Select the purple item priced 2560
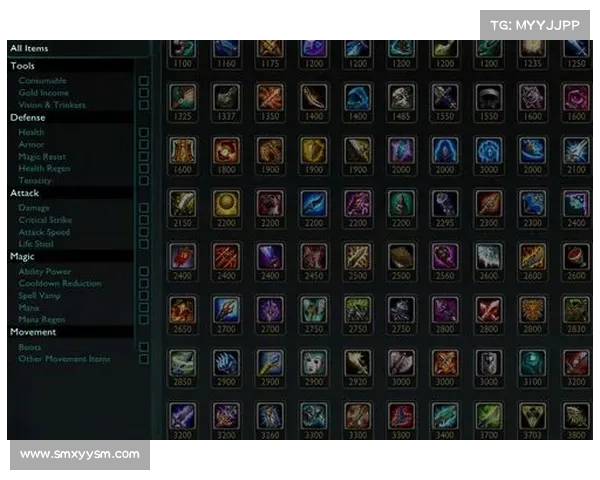 click(x=445, y=257)
